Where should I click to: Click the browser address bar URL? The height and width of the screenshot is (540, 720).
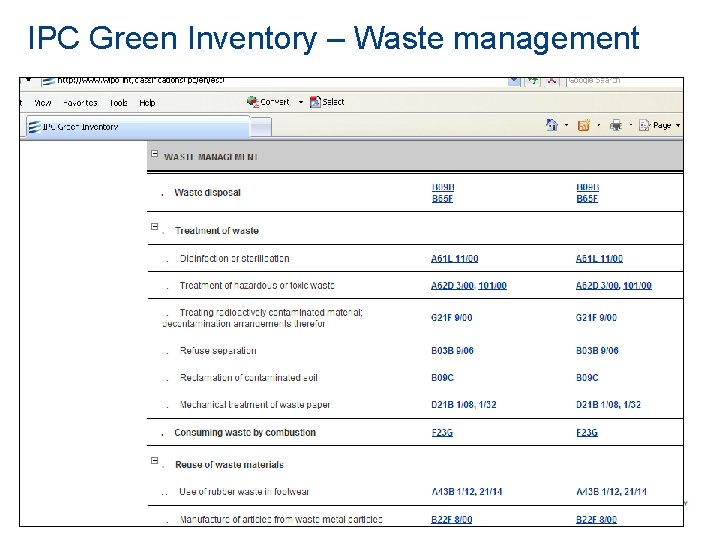[x=141, y=81]
